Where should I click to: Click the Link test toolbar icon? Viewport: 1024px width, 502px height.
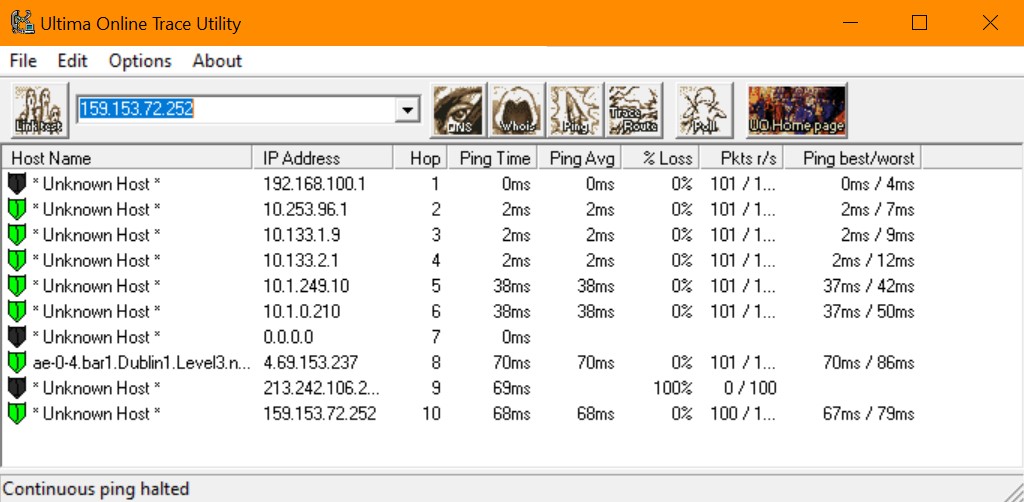point(38,109)
